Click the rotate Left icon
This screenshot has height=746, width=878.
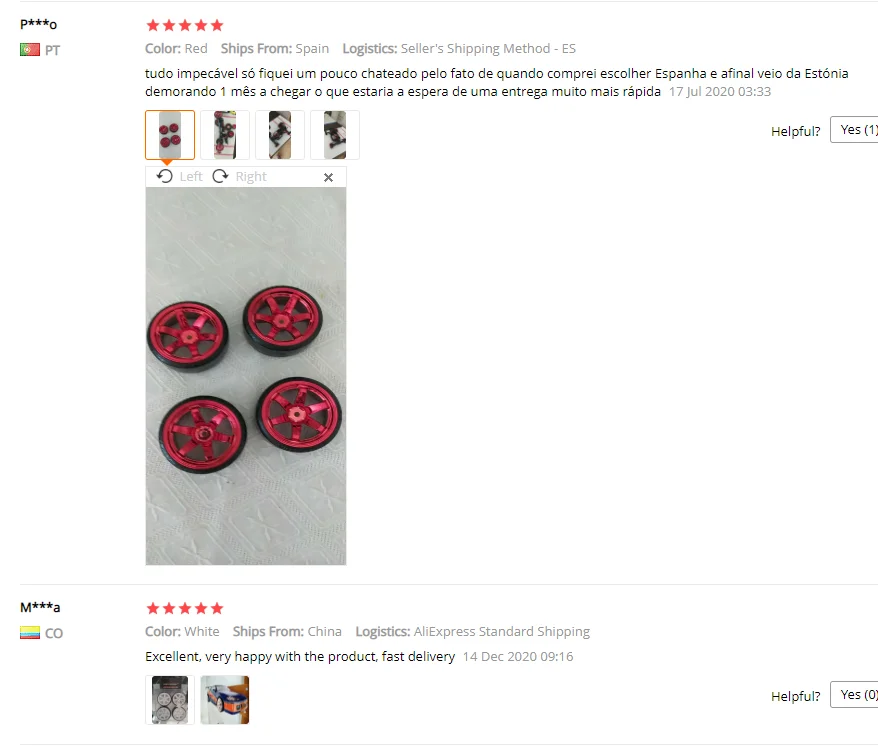[x=165, y=176]
